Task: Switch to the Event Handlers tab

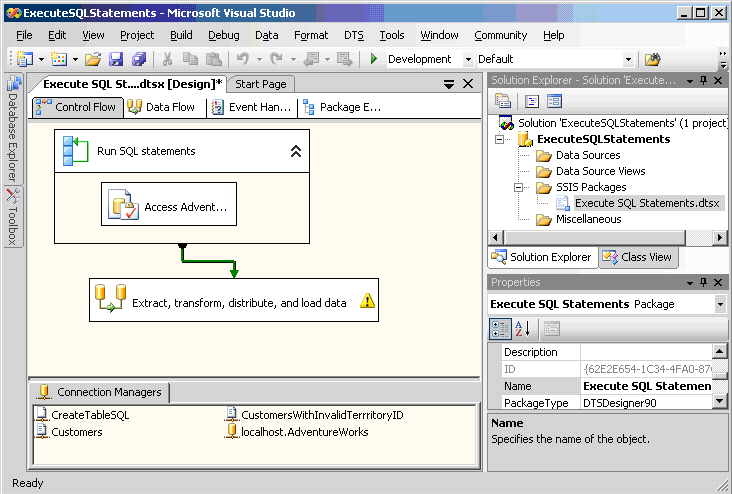Action: 252,107
